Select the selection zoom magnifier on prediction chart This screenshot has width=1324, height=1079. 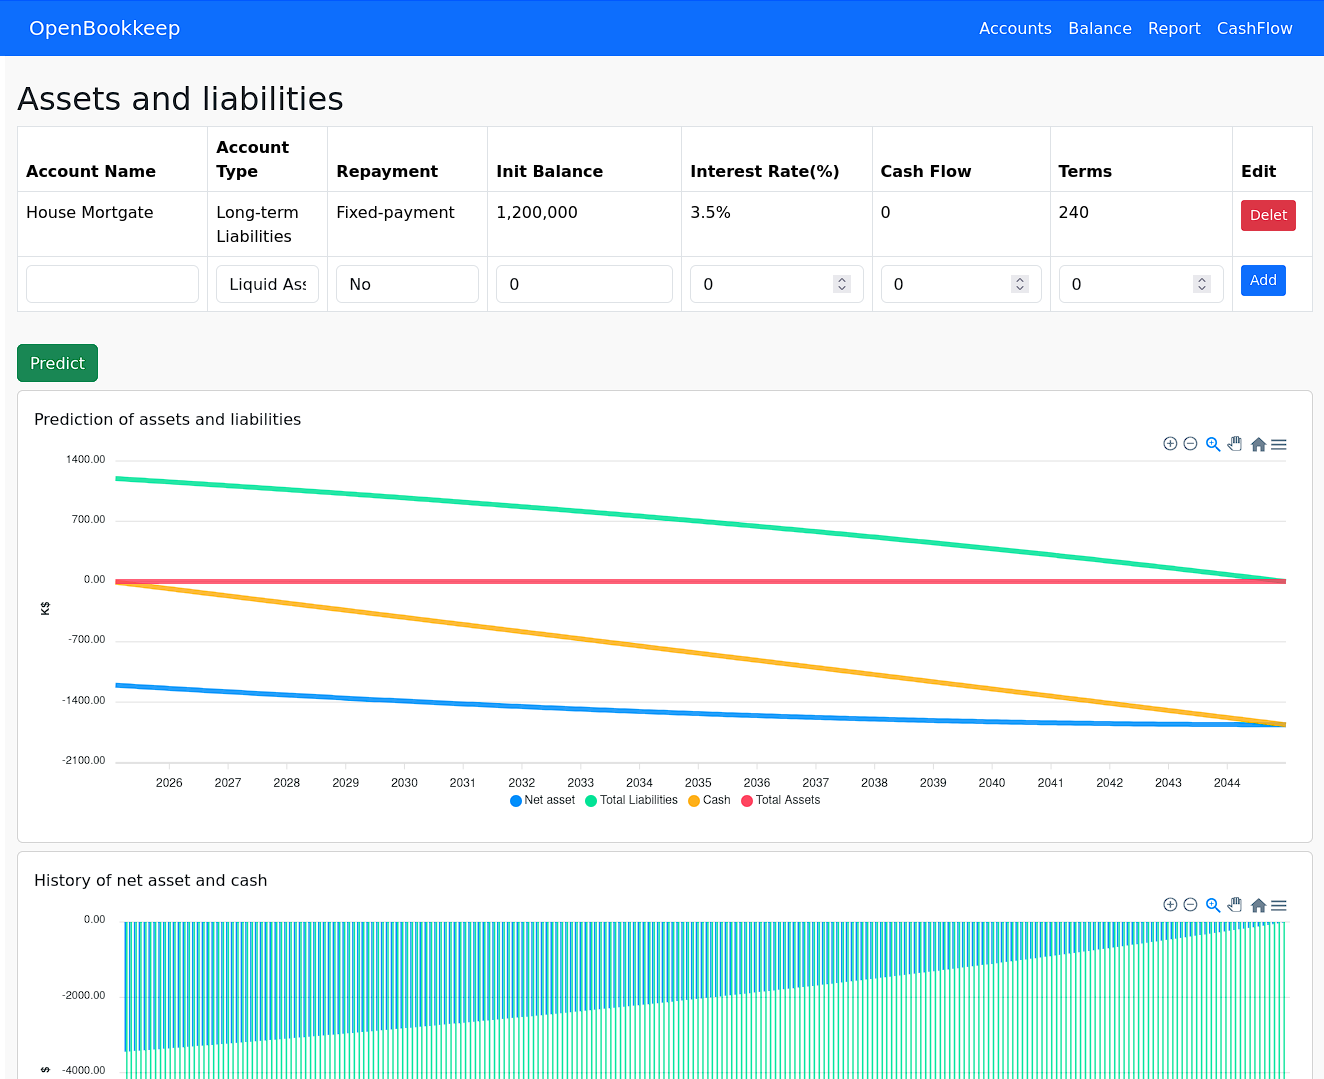[1213, 444]
